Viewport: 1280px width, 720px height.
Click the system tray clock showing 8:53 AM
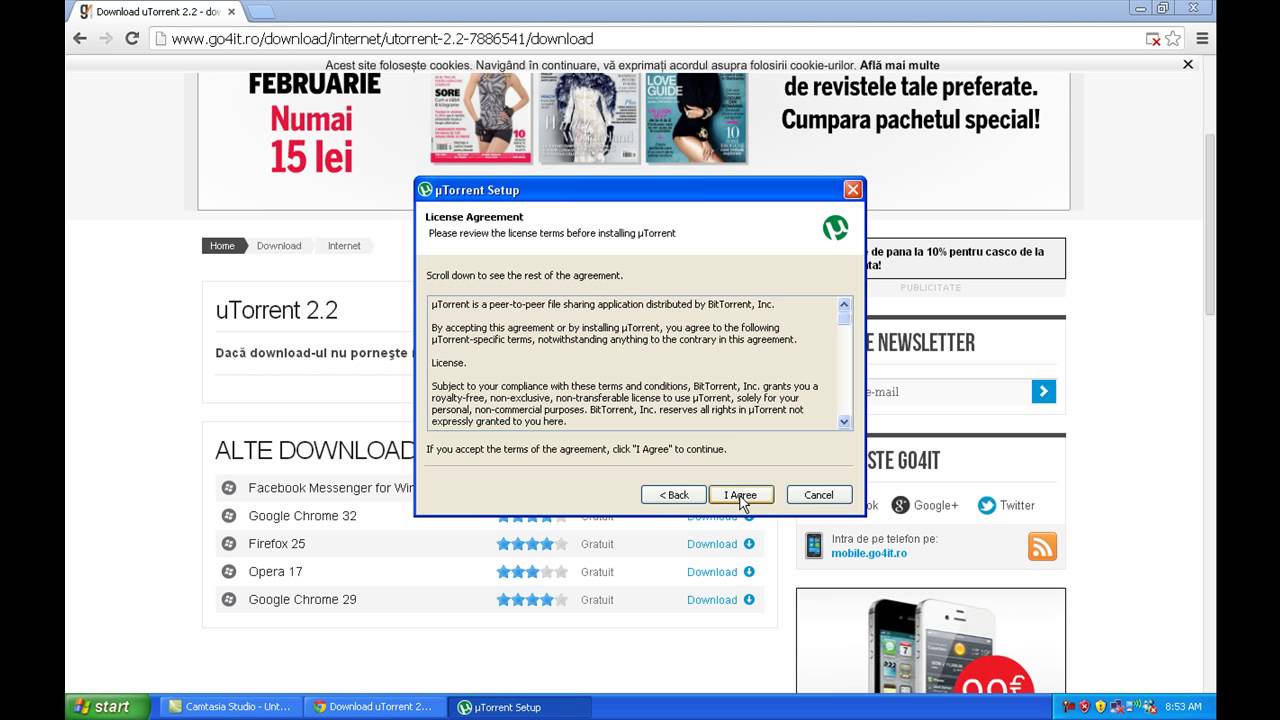tap(1183, 707)
